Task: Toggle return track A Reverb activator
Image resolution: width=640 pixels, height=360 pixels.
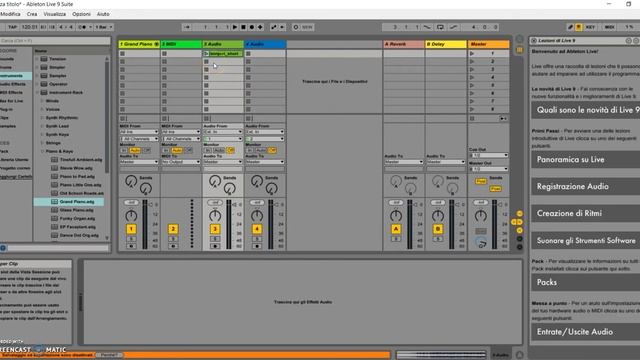Action: coord(396,229)
